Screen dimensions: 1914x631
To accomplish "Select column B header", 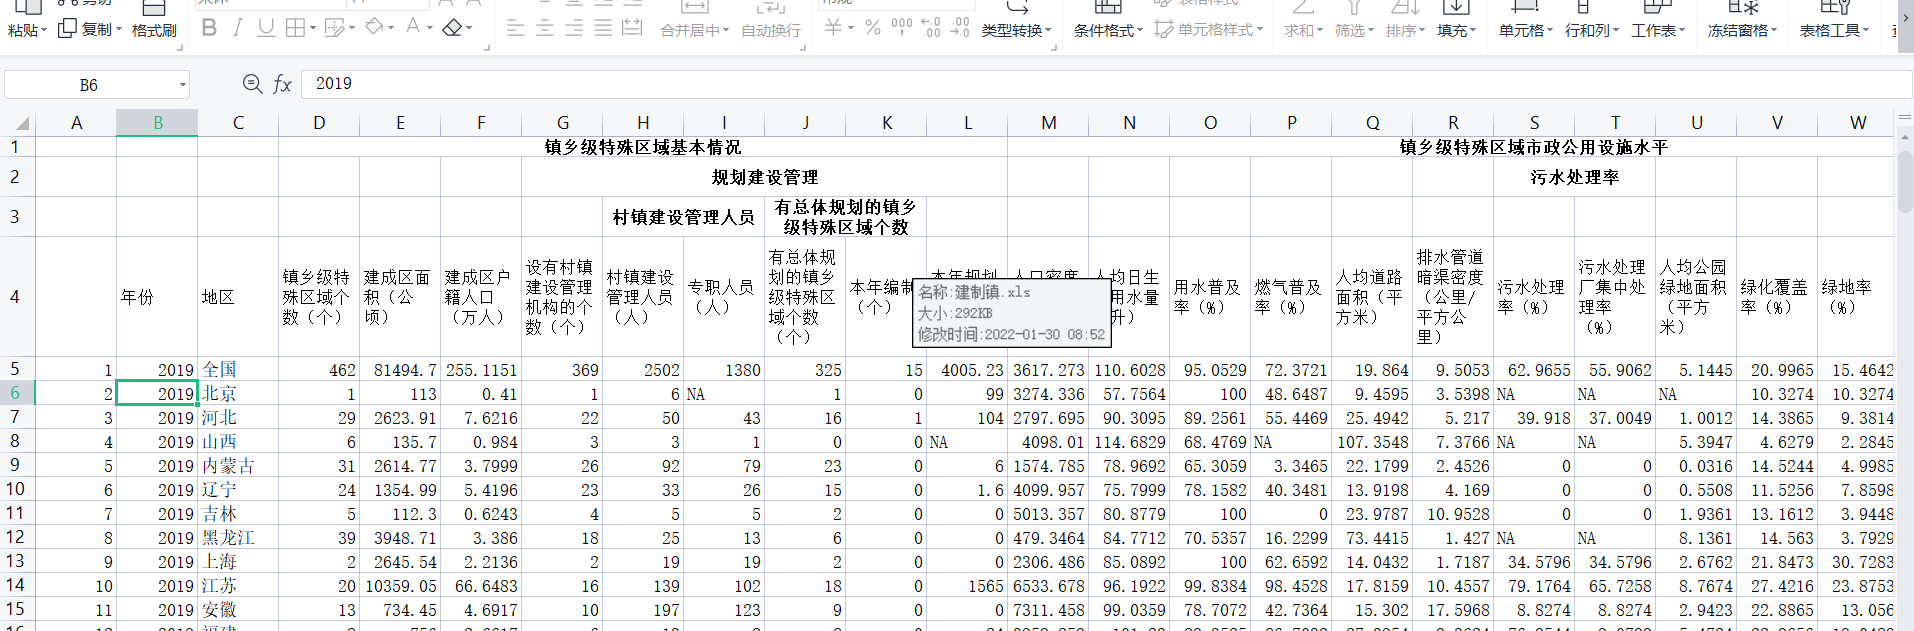I will pyautogui.click(x=157, y=123).
